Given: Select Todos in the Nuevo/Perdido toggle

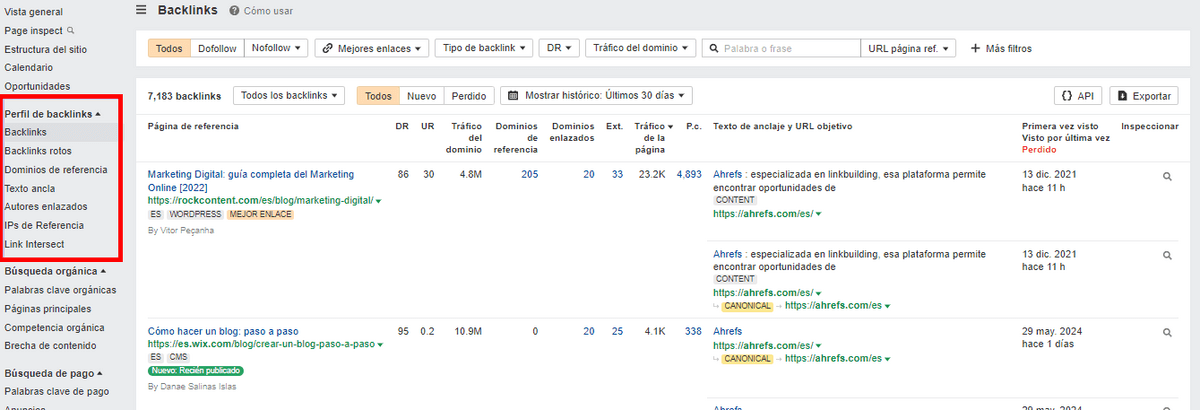Looking at the screenshot, I should (378, 95).
